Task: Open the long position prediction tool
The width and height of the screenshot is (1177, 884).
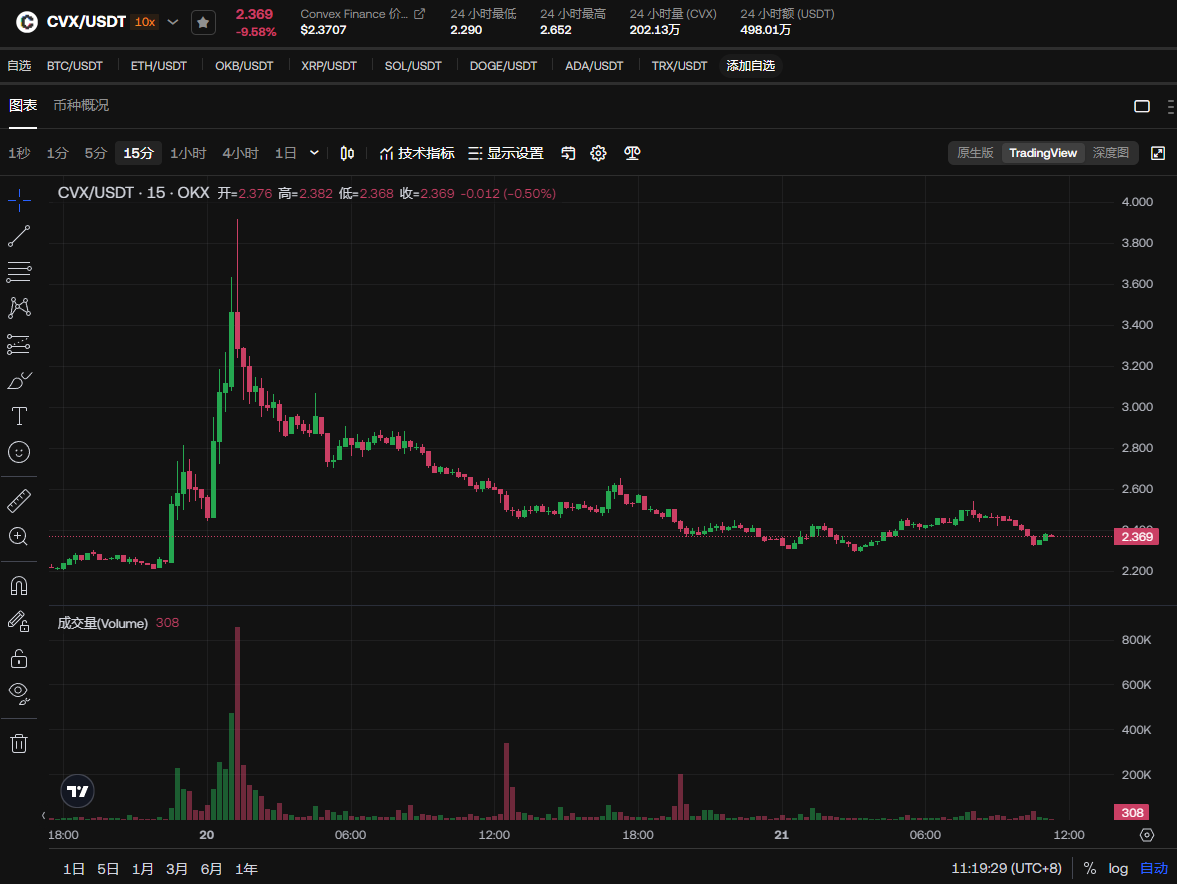Action: click(19, 344)
